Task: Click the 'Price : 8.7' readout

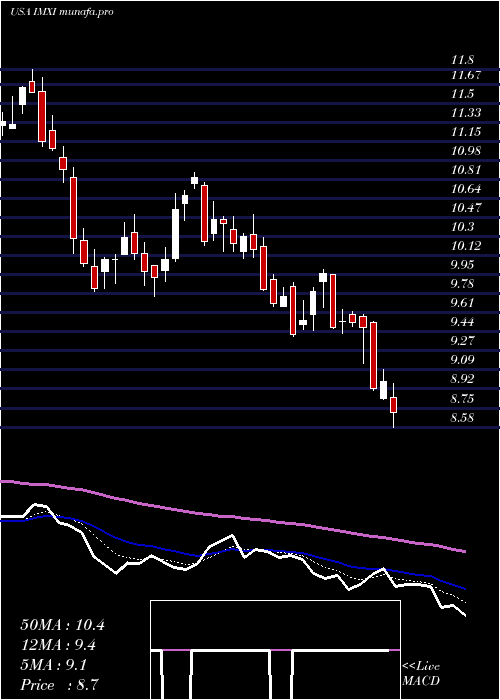Action: pyautogui.click(x=59, y=685)
